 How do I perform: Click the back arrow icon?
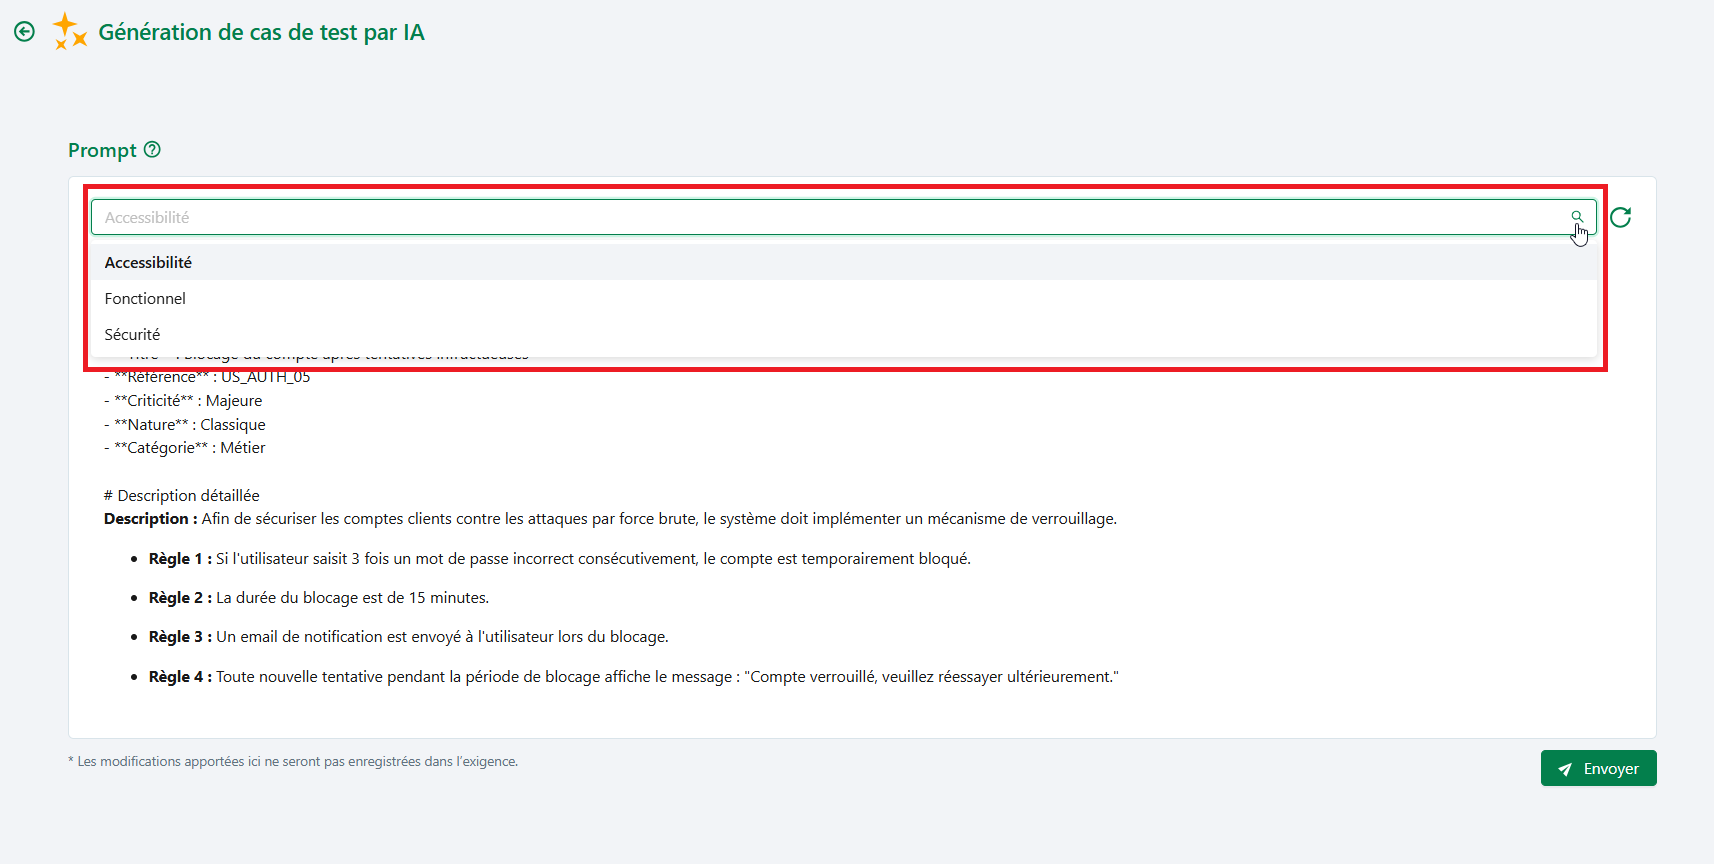[x=25, y=32]
